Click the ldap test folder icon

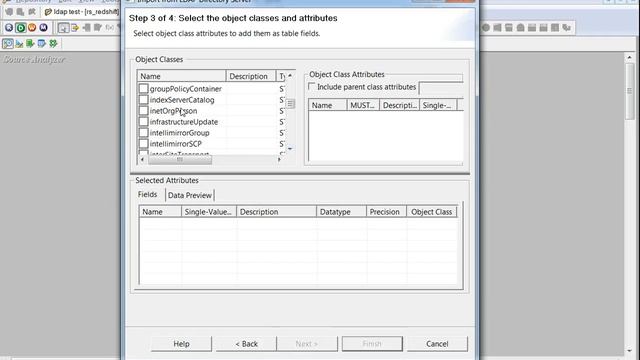pos(48,12)
